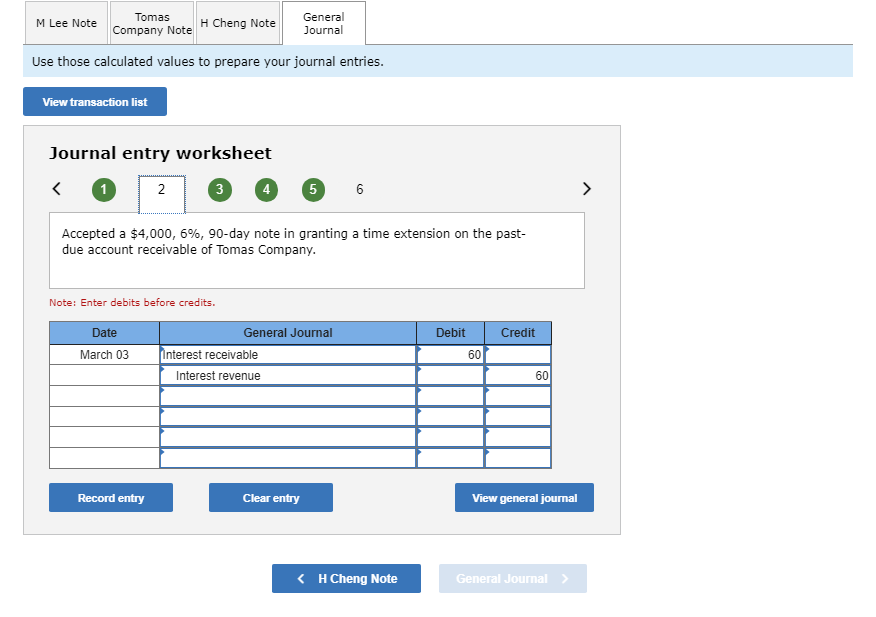Image resolution: width=876 pixels, height=617 pixels.
Task: Click the sixth row credit cell
Action: 518,458
